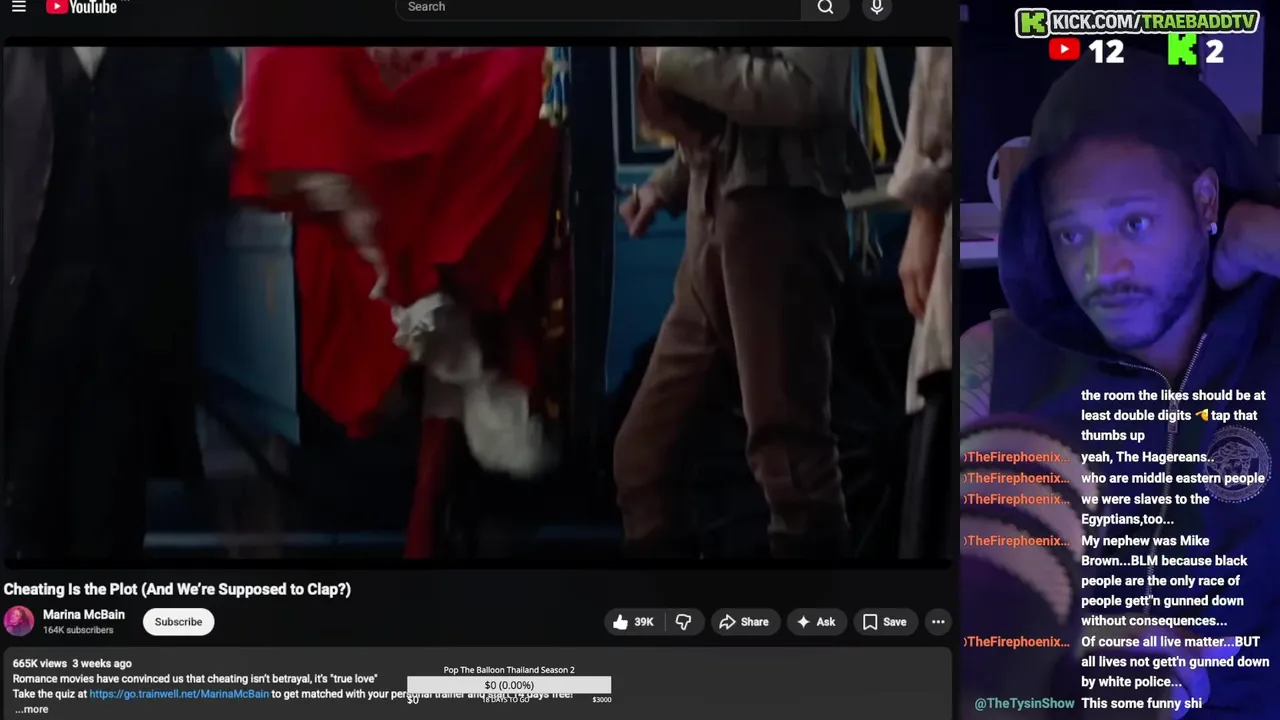Click the Kick viewer count icon overlay
Viewport: 1280px width, 720px height.
1182,50
